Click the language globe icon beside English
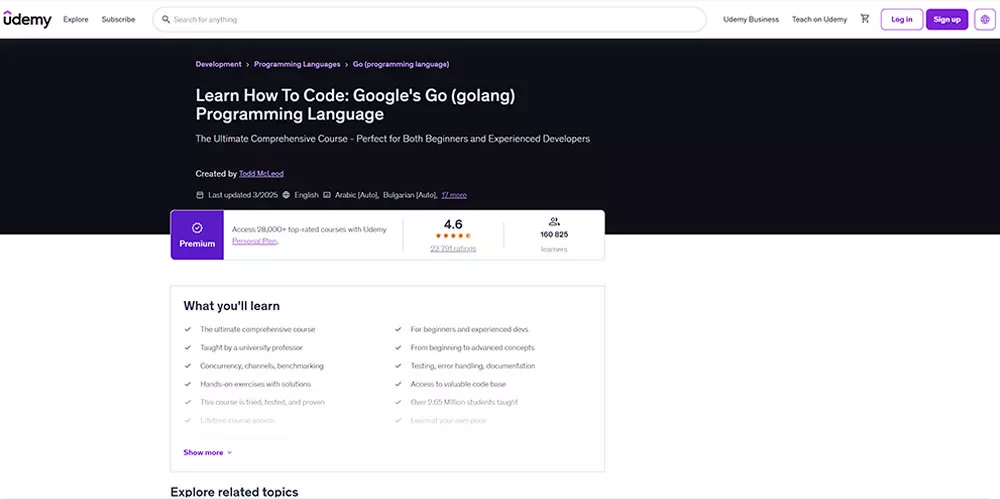Screen dimensions: 1000x499 point(286,195)
